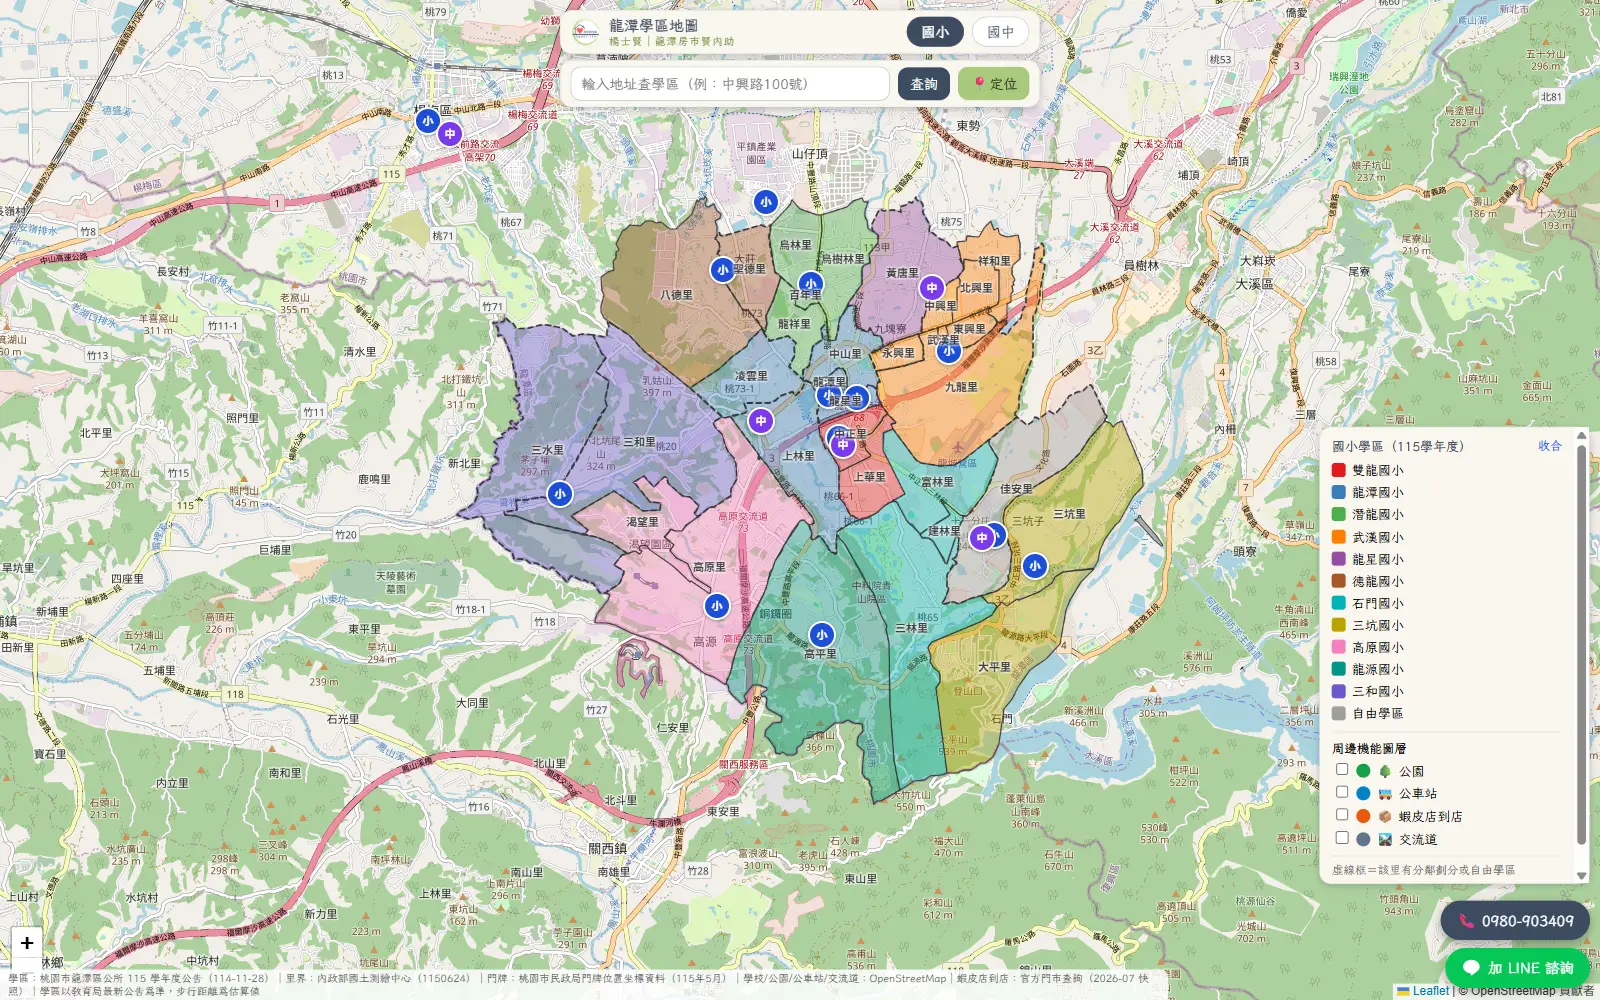Screen dimensions: 1600x1000
Task: Click the gray dot beside 交流道
Action: pyautogui.click(x=1363, y=839)
